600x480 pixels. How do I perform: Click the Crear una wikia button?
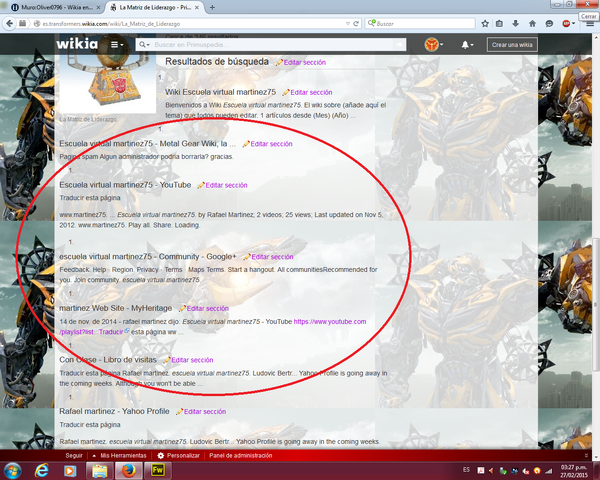click(512, 45)
